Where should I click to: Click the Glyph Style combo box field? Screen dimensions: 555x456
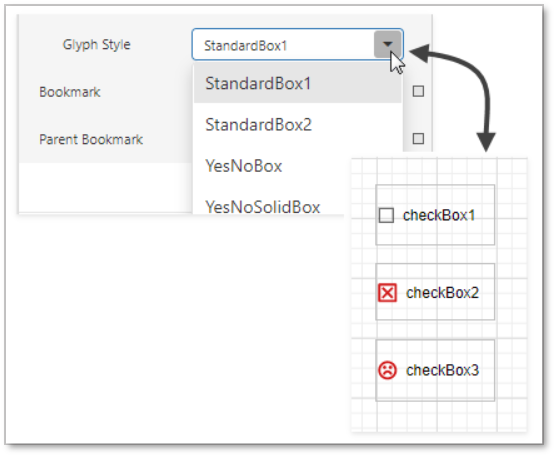pyautogui.click(x=297, y=45)
